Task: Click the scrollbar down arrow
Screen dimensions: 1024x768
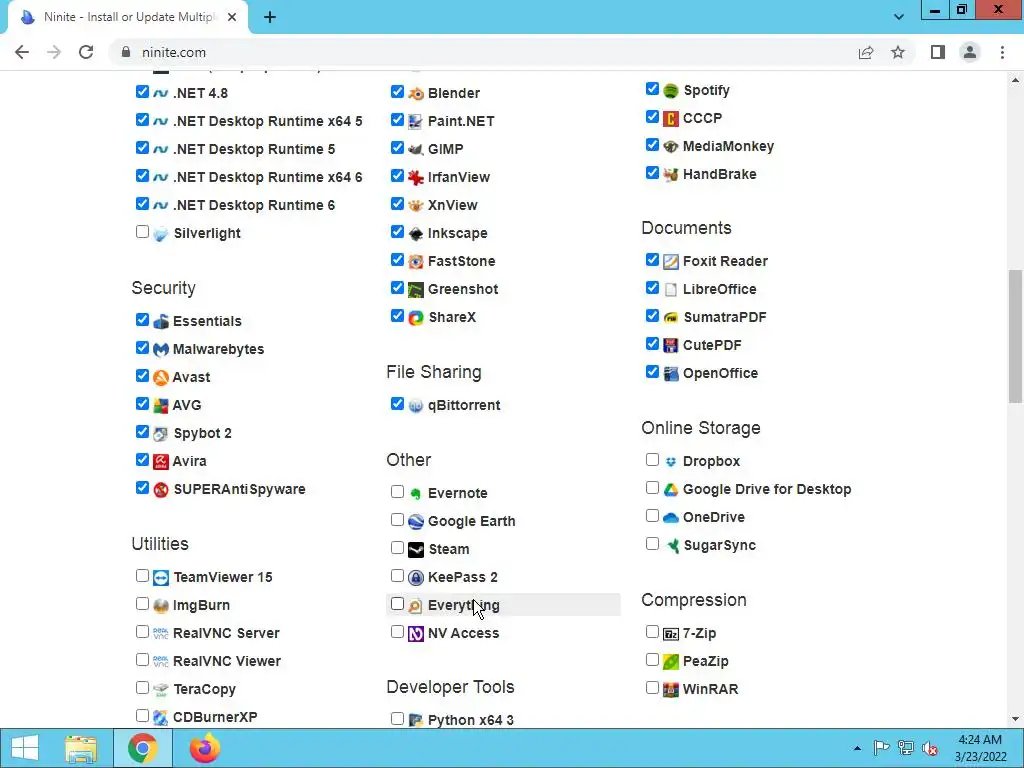Action: pos(1015,719)
